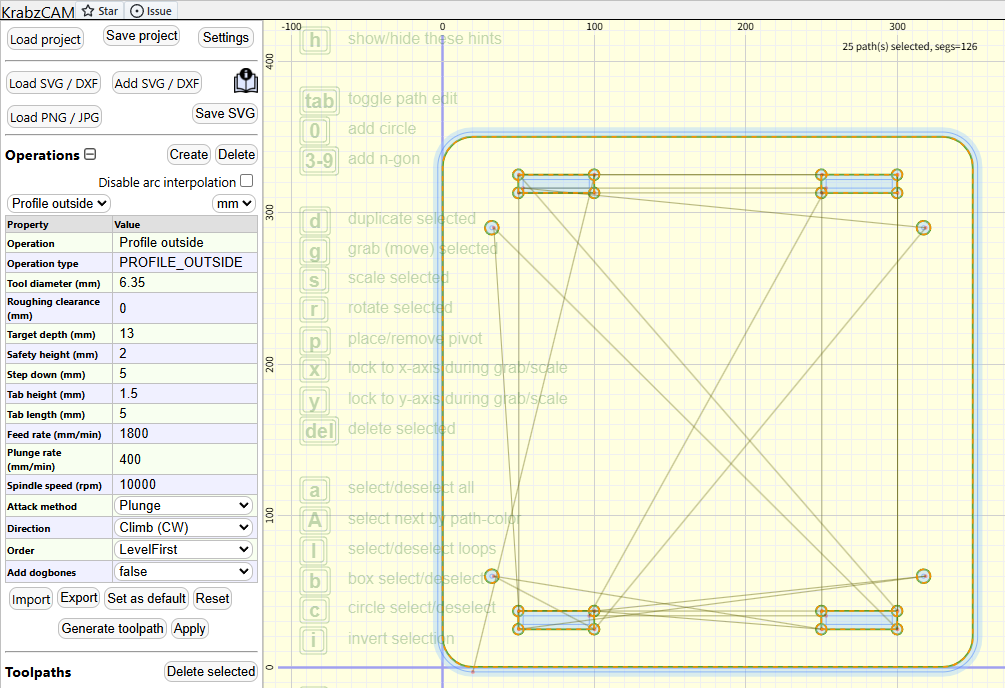Click the 'y' lock y-axis key icon
Viewport: 1005px width, 688px height.
pyautogui.click(x=315, y=400)
